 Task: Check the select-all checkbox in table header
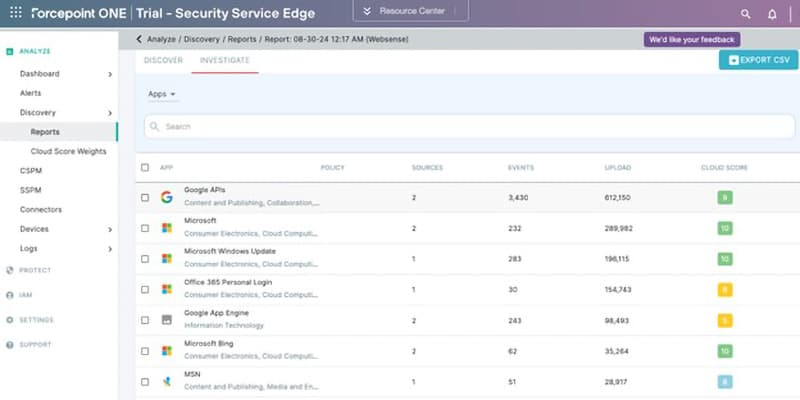click(146, 167)
